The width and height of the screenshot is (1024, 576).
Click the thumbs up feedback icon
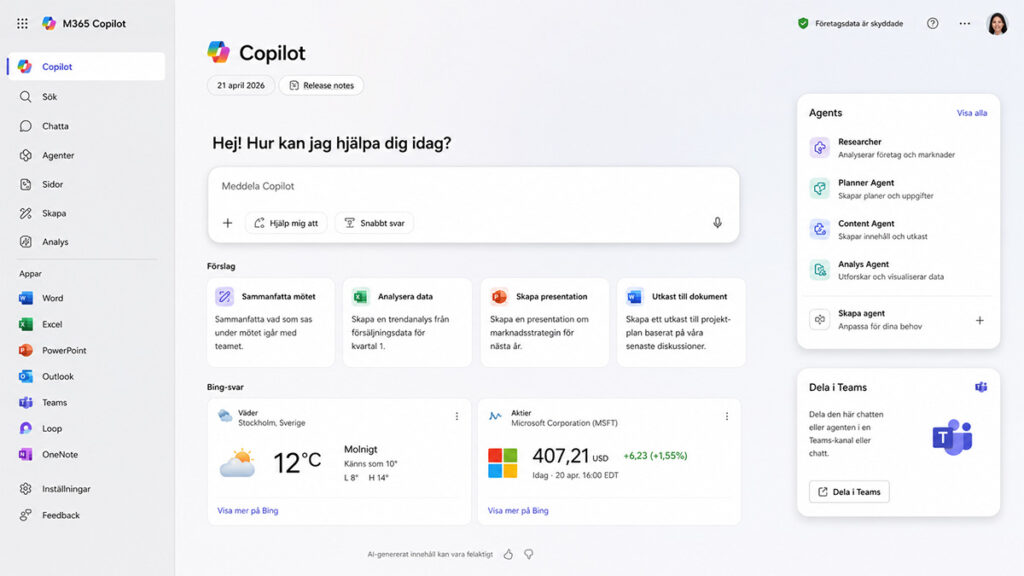tap(508, 554)
